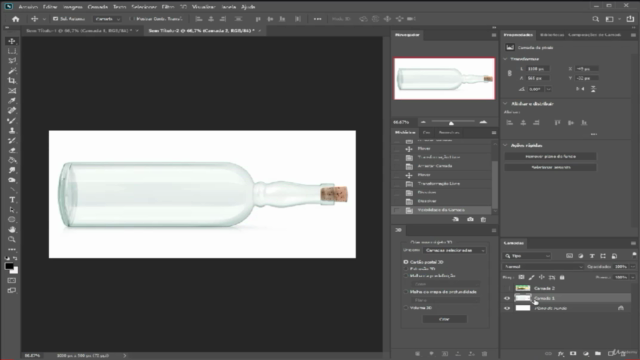Click the width L input field
The width and height of the screenshot is (640, 360).
538,69
